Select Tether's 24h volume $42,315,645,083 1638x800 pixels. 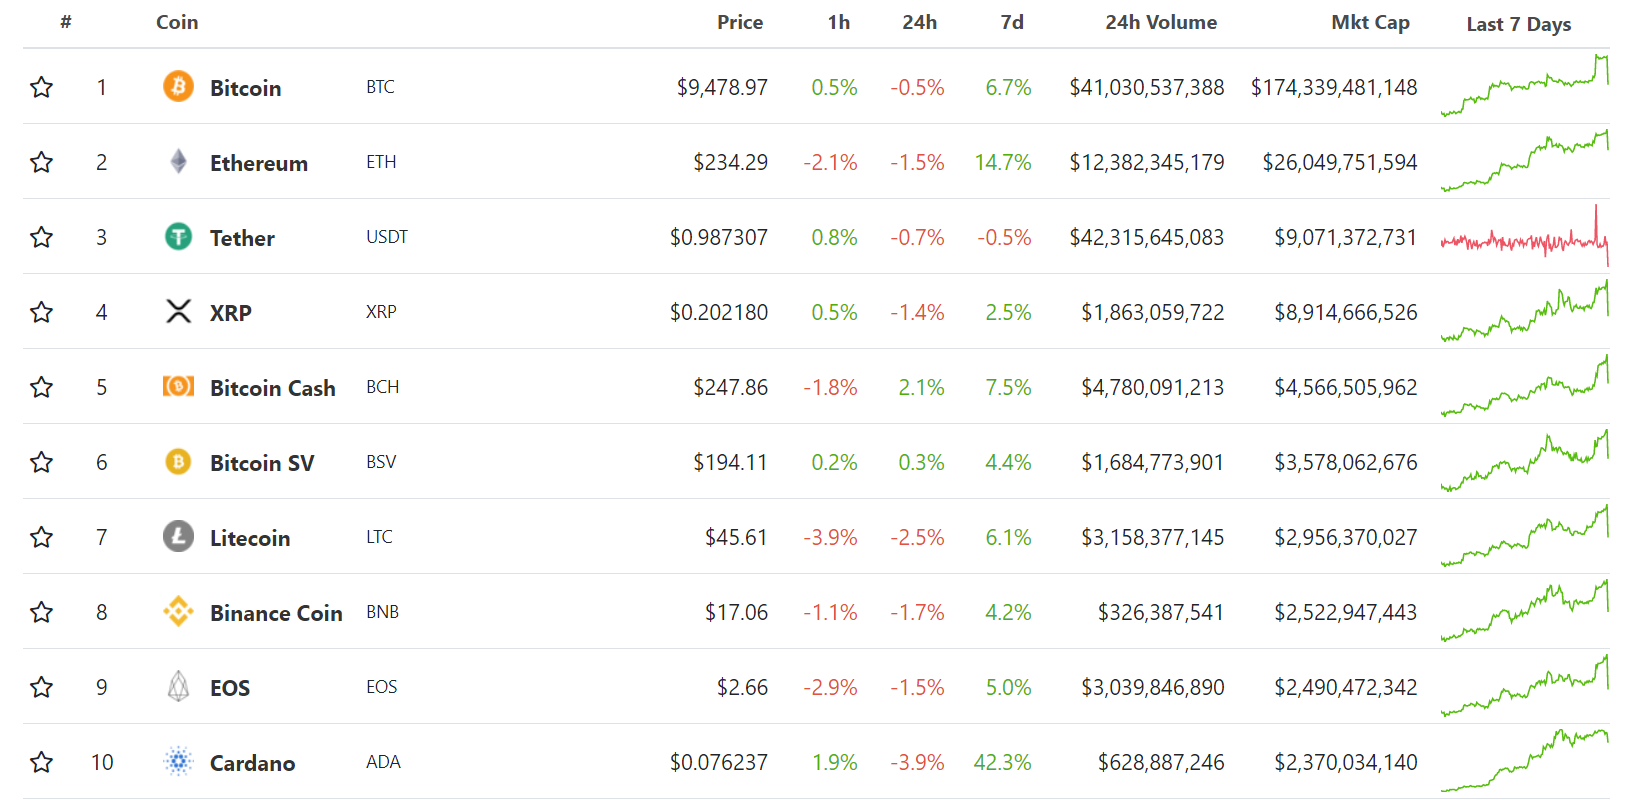[x=1147, y=238]
